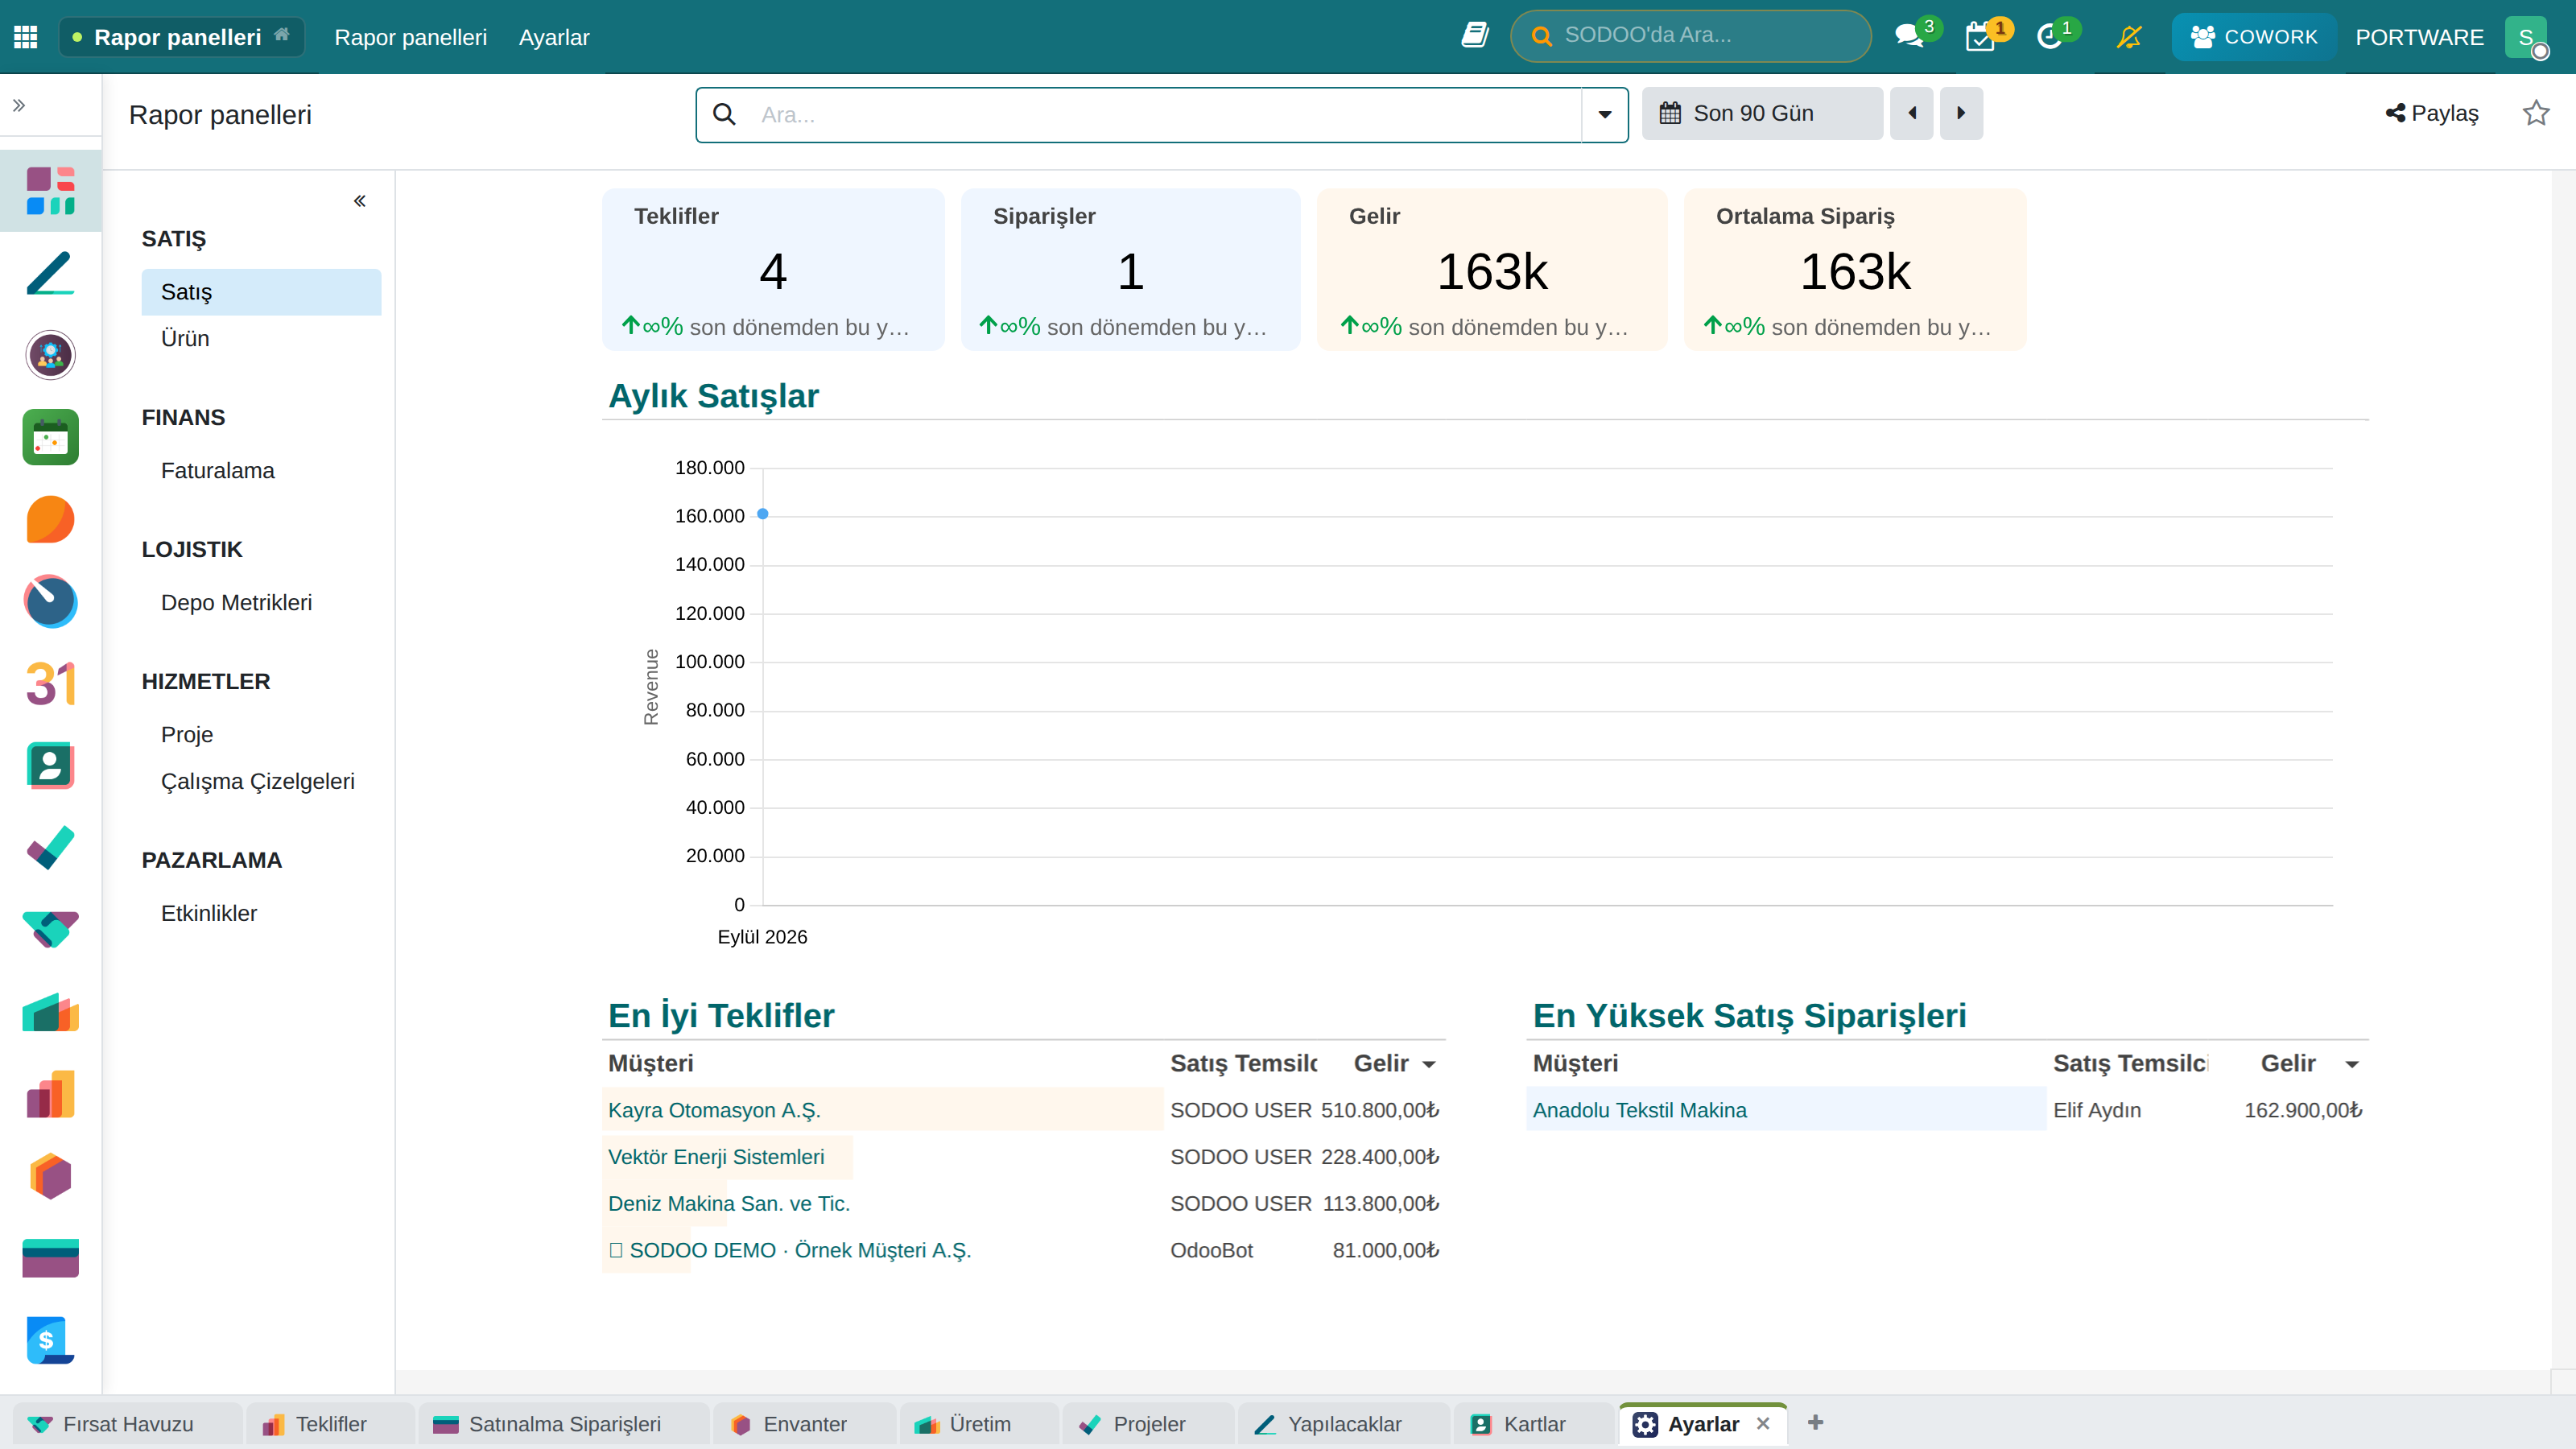Open the round purple discuss app icon

coord(51,355)
